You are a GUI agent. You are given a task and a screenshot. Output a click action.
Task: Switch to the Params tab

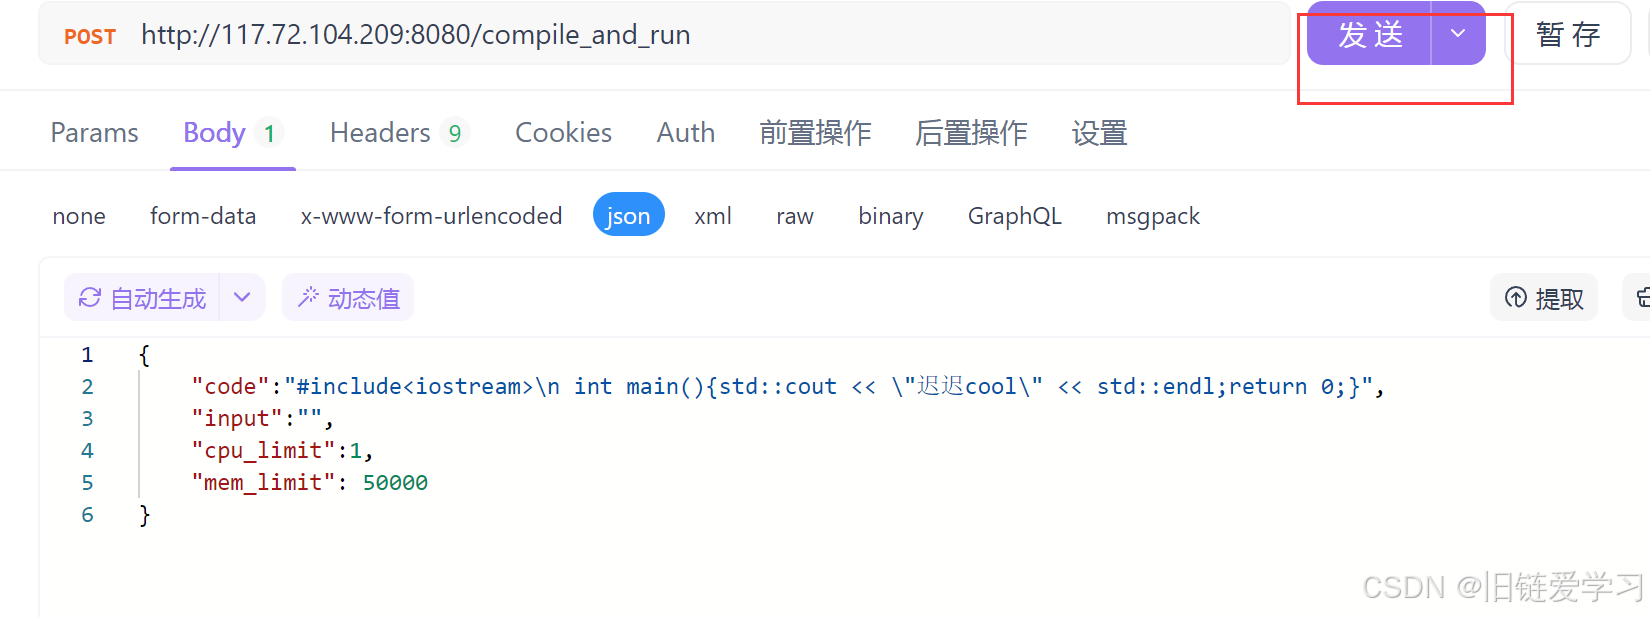tap(95, 133)
